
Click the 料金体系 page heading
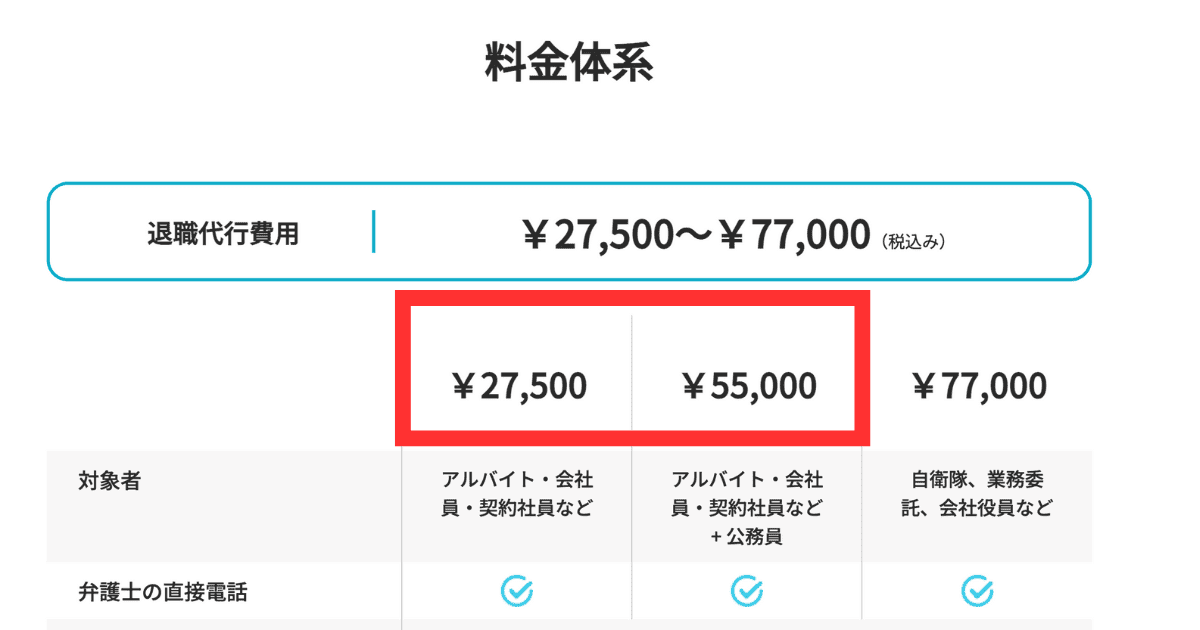[569, 62]
